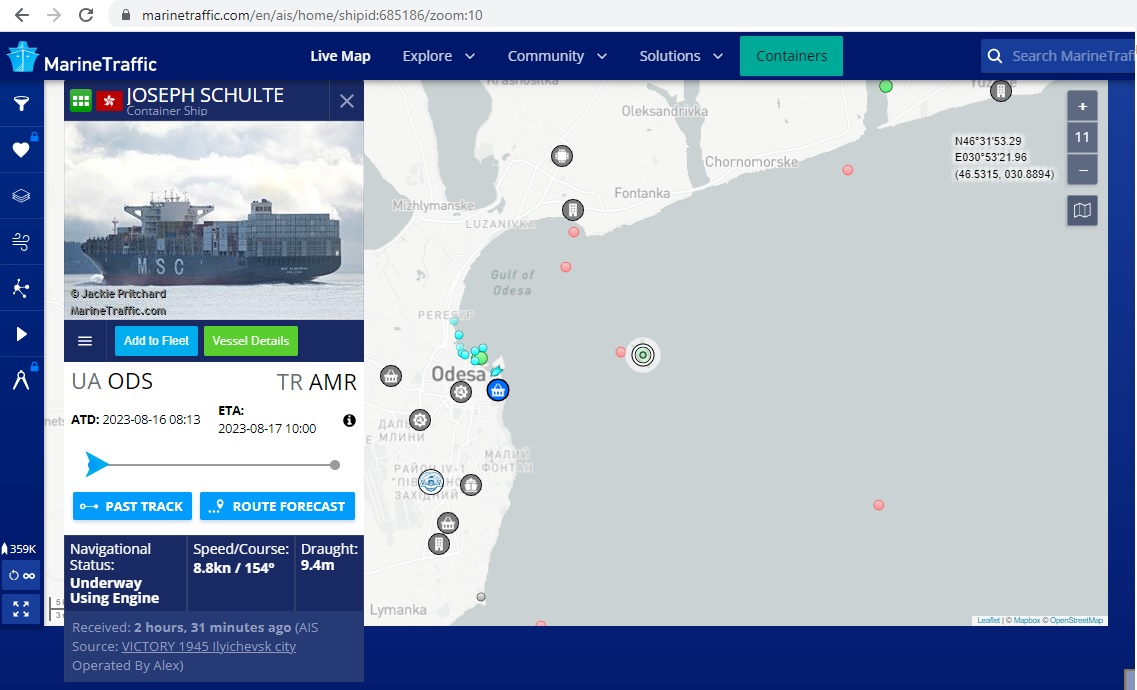Select the distance measuring compass tool
The height and width of the screenshot is (690, 1137).
(21, 380)
